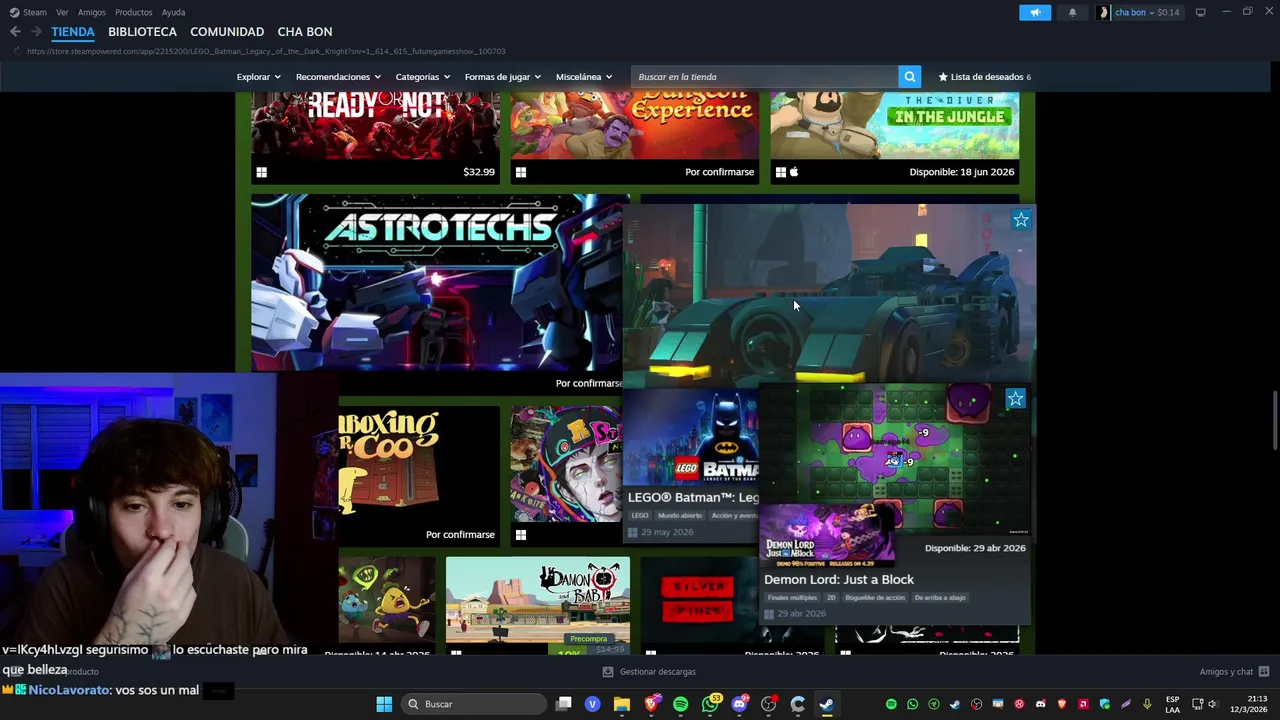Click the 'Mundo abierto' tag
1280x720 pixels.
[680, 516]
